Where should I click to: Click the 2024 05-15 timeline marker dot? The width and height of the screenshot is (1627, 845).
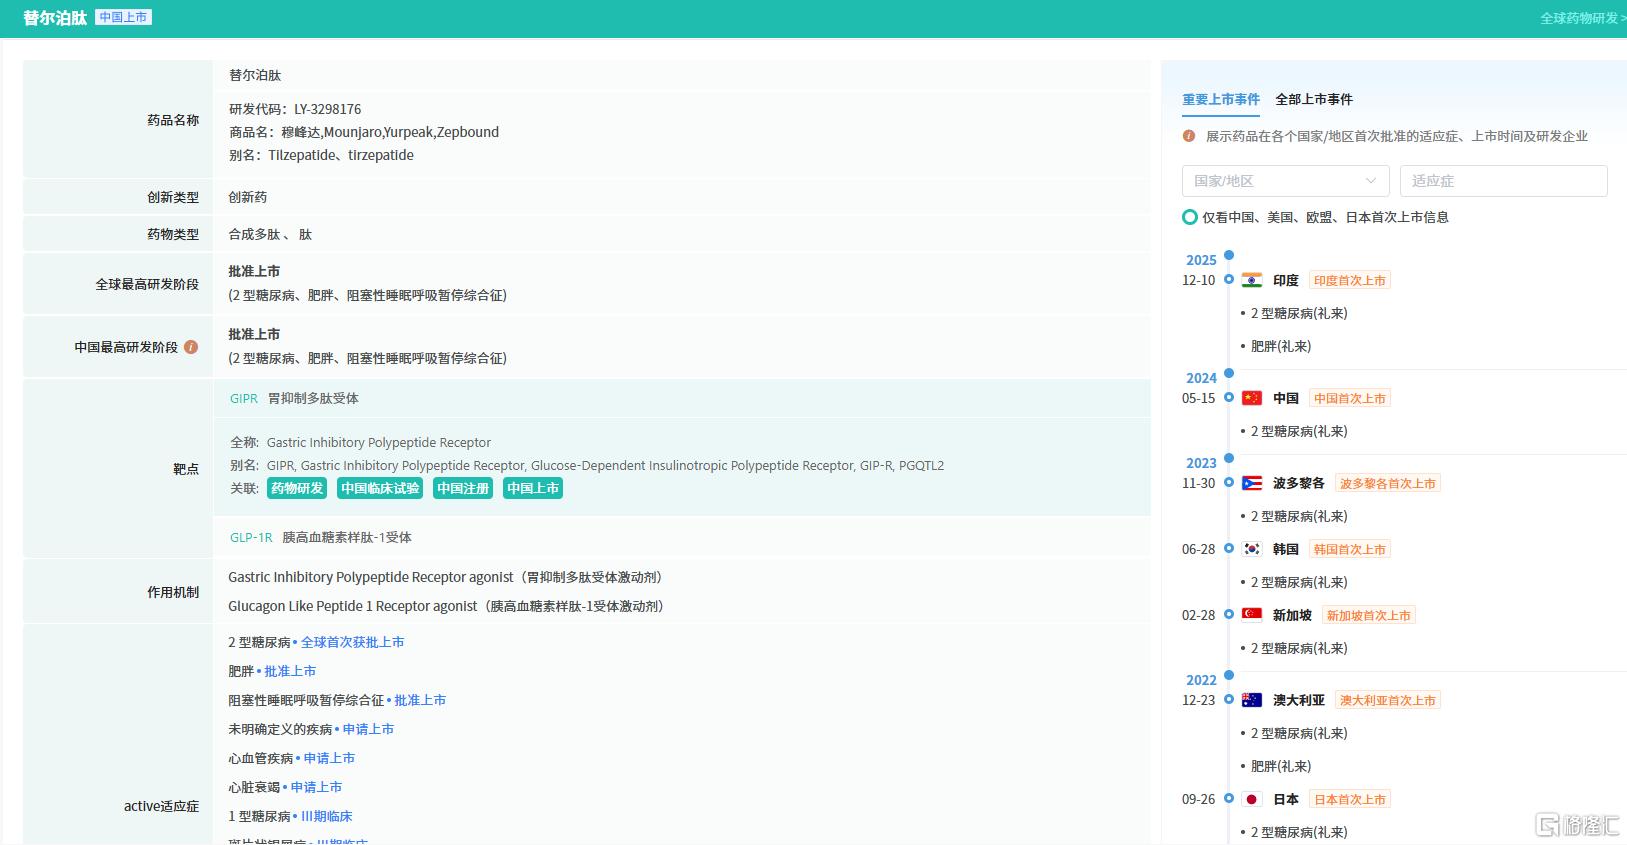1229,397
